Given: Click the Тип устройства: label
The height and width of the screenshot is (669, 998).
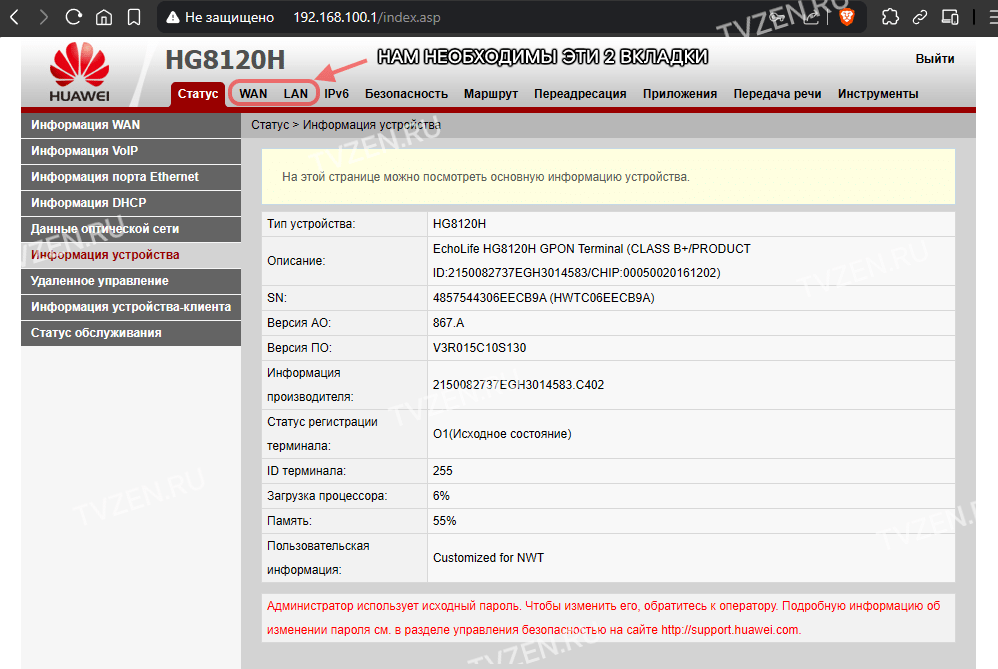Looking at the screenshot, I should (311, 224).
